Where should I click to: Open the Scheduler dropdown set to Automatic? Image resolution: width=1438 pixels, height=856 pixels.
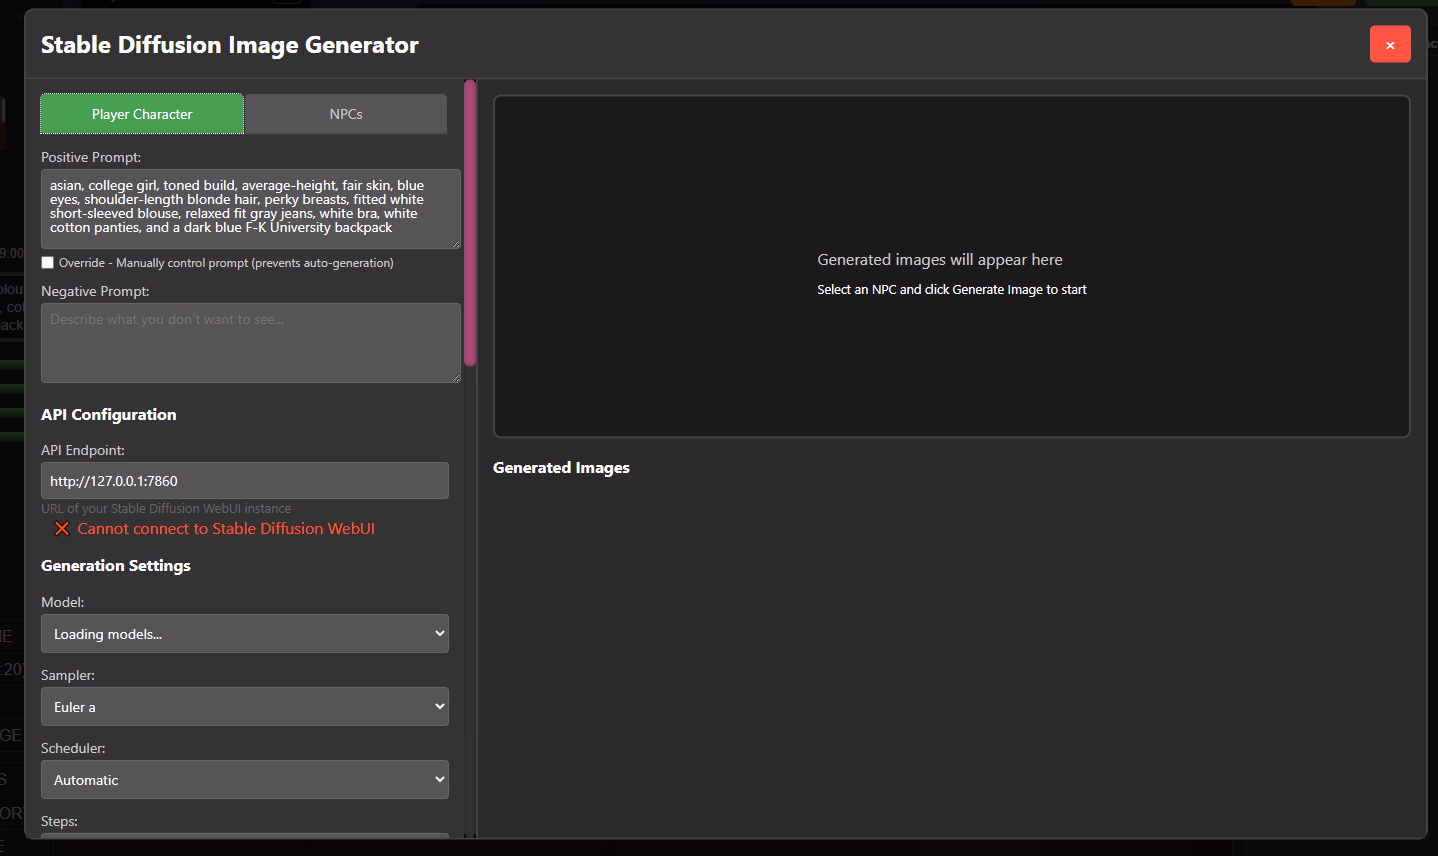(x=245, y=780)
